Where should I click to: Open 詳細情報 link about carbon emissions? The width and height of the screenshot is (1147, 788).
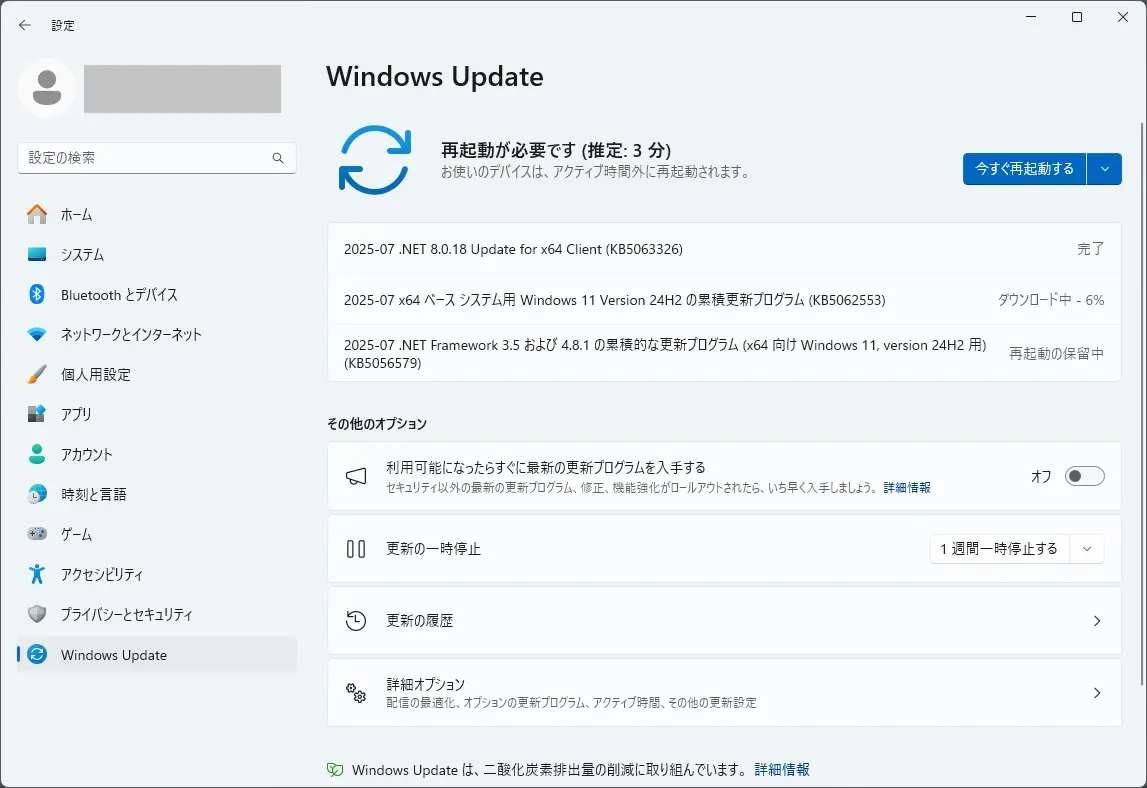coord(782,770)
